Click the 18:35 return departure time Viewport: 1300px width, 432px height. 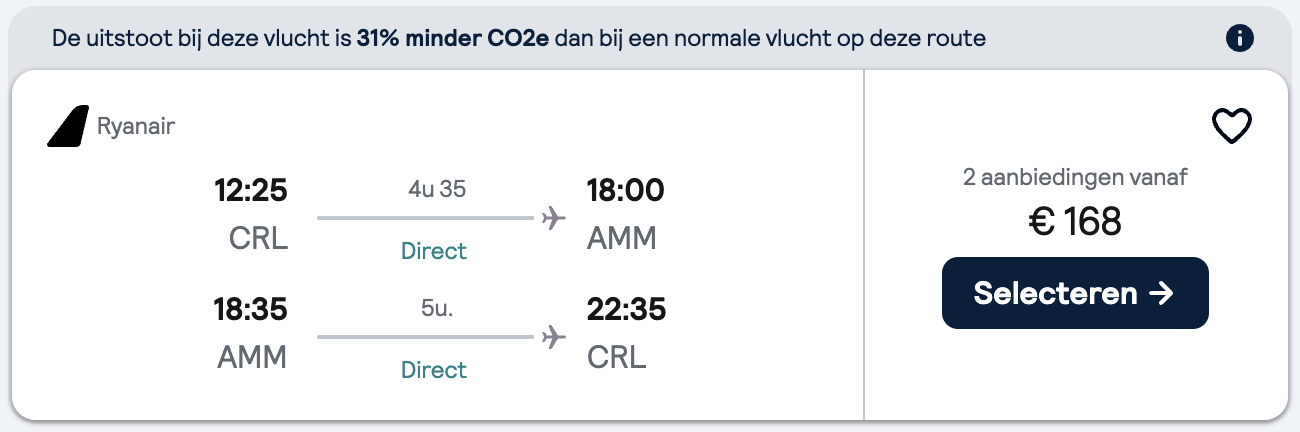[x=251, y=309]
